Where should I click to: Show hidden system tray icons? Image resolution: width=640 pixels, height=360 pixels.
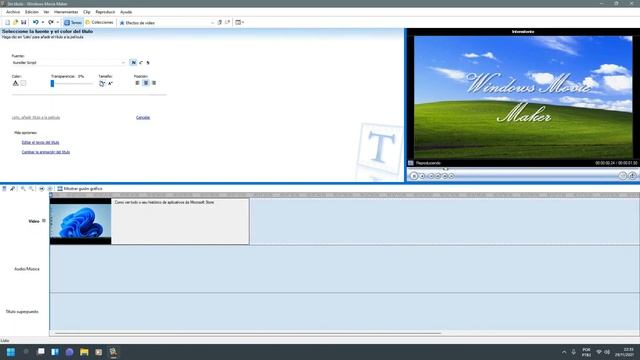pos(564,352)
